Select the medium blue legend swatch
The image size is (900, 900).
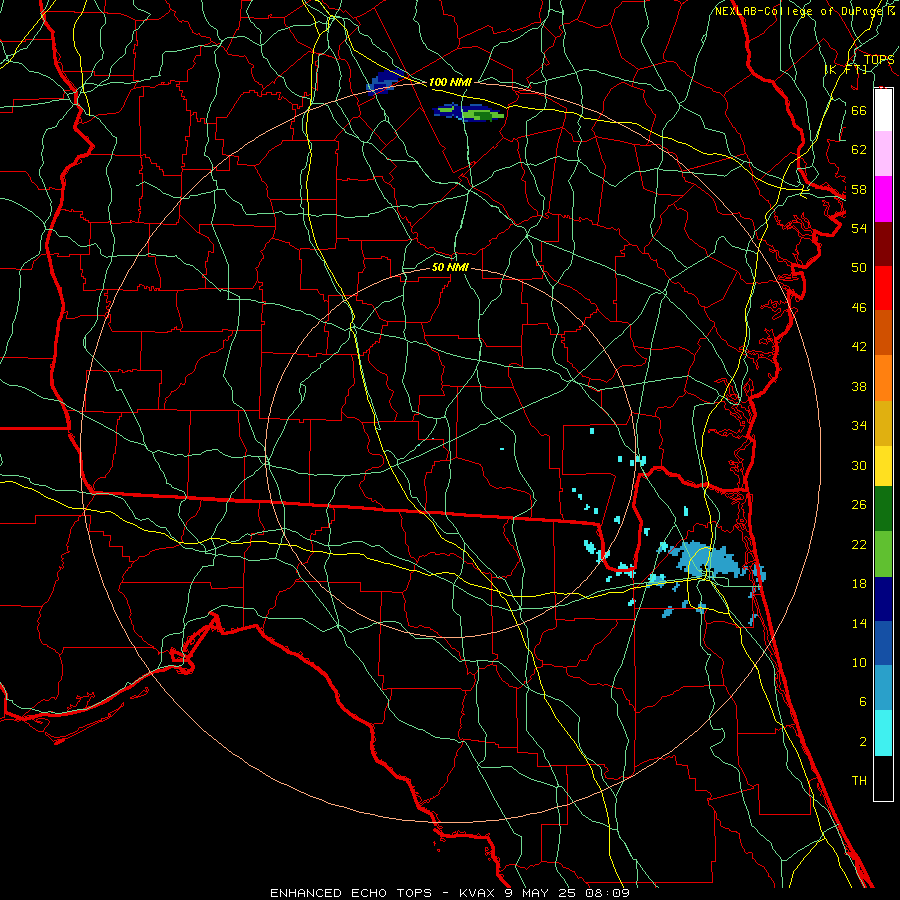(x=883, y=643)
